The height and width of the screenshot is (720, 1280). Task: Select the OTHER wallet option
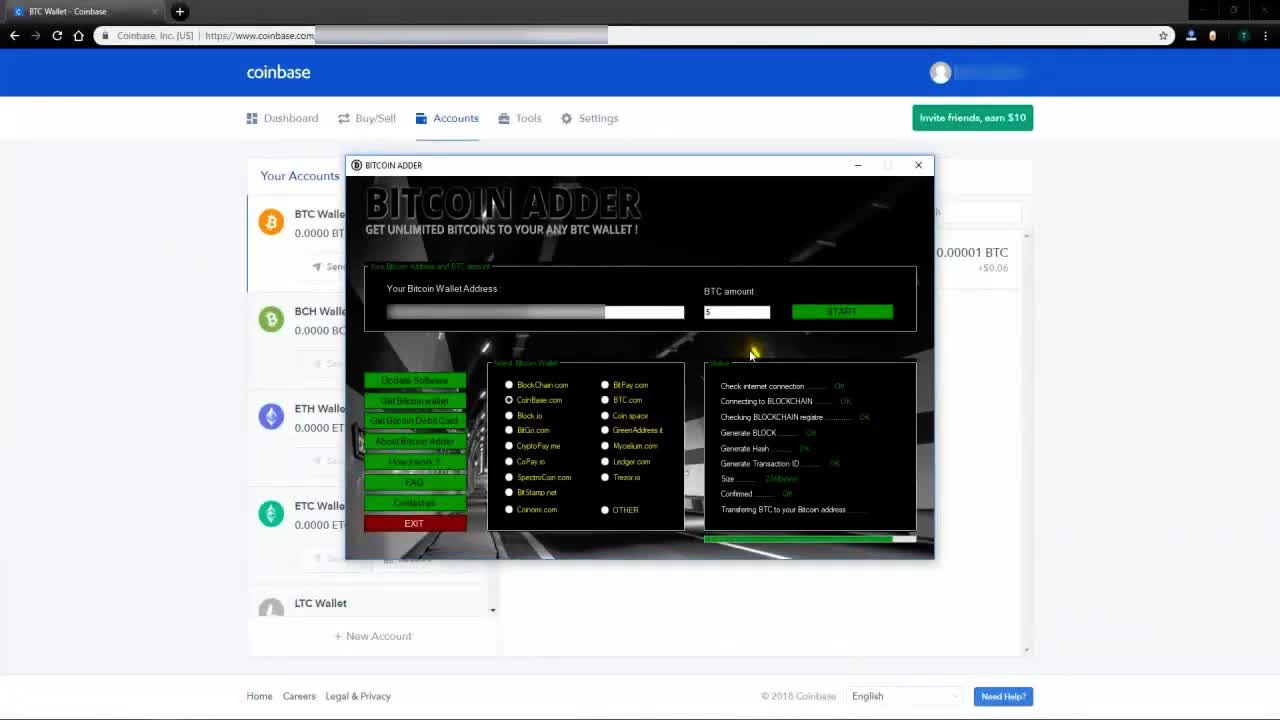point(605,510)
